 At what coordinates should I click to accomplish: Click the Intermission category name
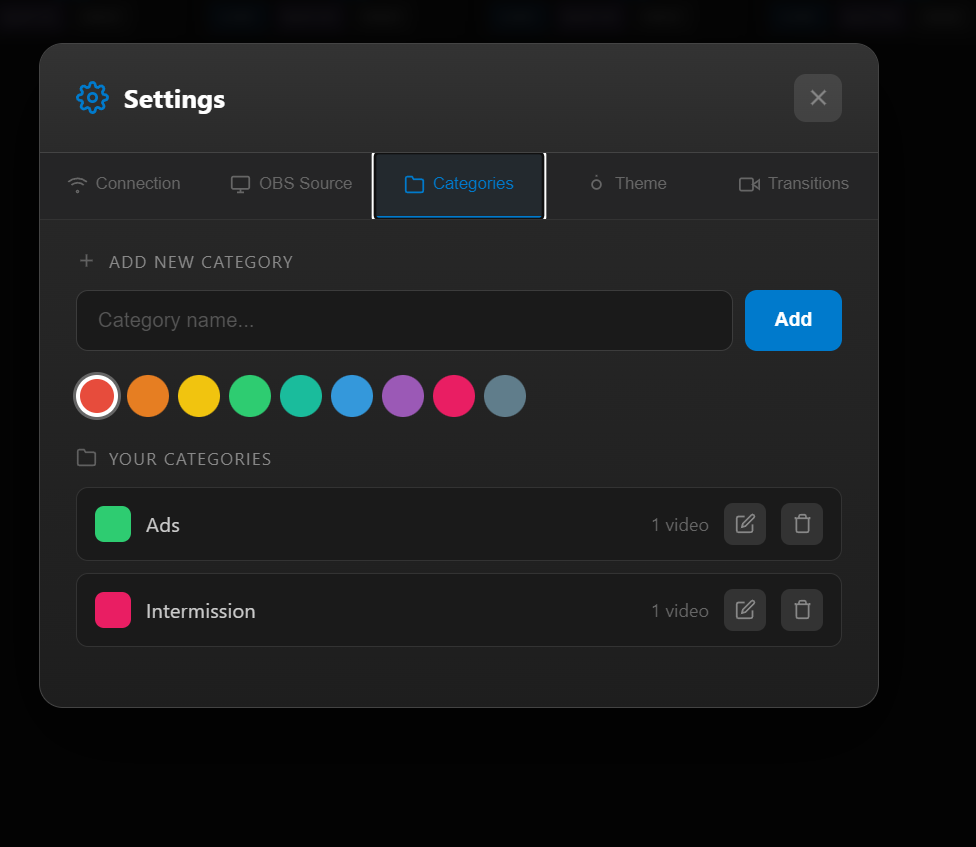pyautogui.click(x=200, y=611)
